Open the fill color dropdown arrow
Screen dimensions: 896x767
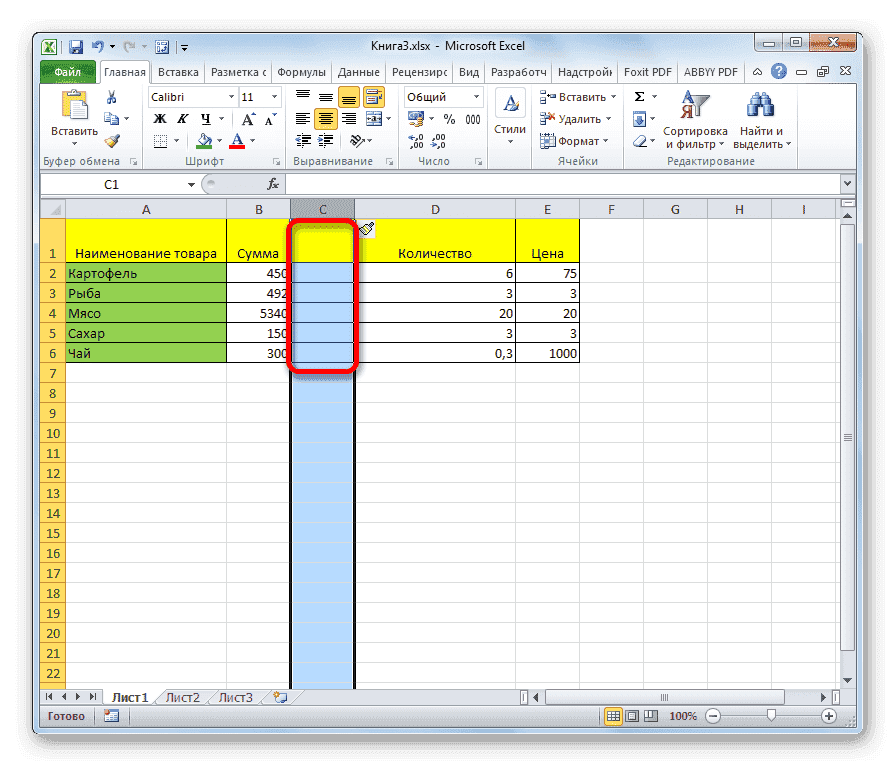[x=219, y=140]
